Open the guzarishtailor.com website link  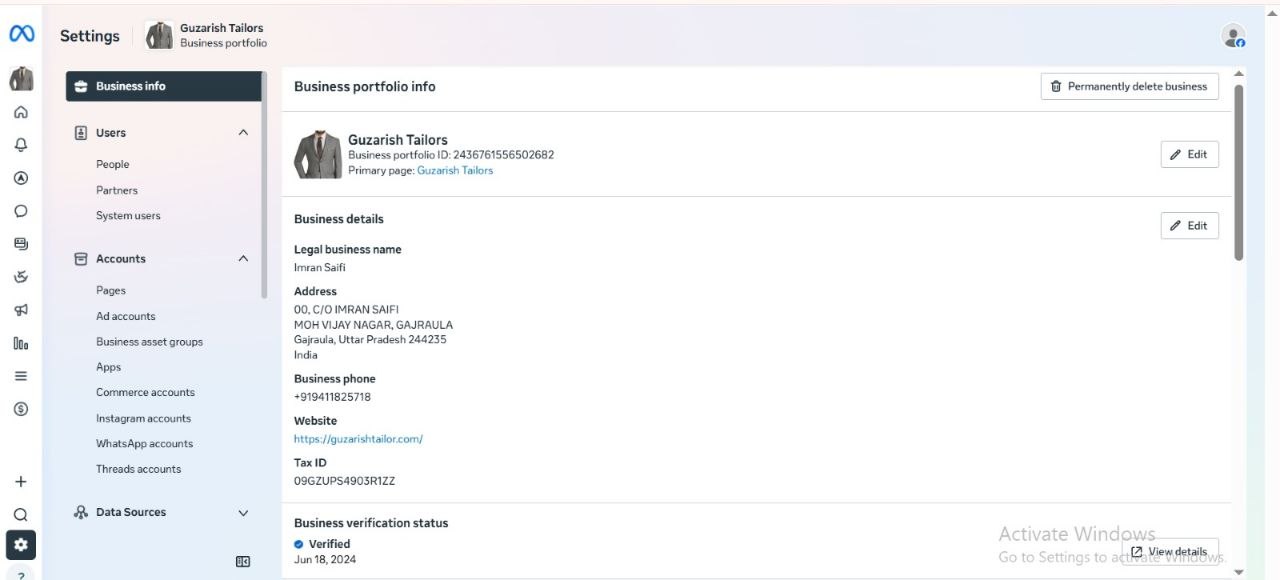point(358,439)
